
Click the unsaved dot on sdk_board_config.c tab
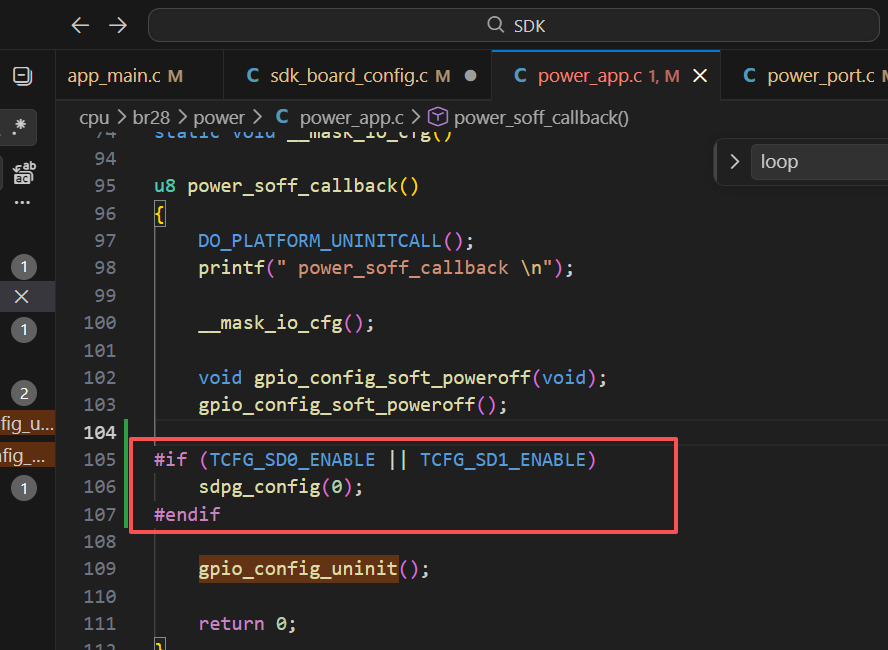470,76
